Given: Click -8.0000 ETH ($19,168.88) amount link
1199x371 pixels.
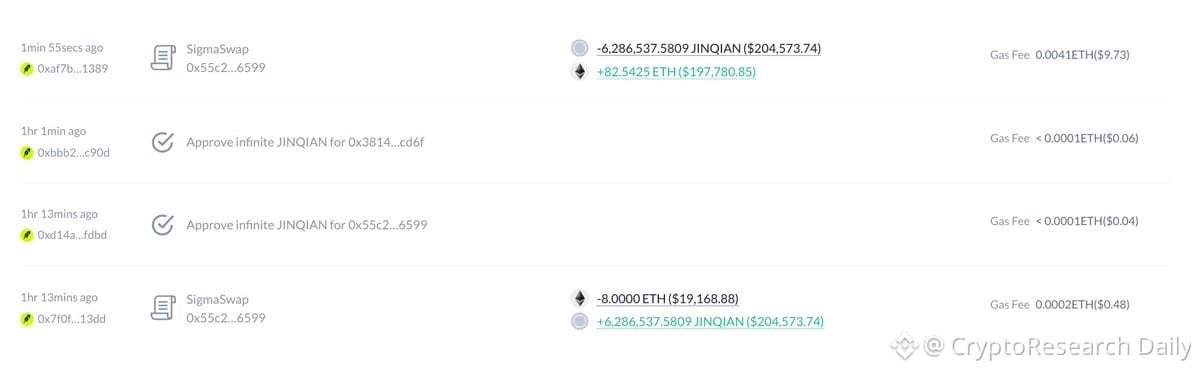Looking at the screenshot, I should click(x=668, y=298).
